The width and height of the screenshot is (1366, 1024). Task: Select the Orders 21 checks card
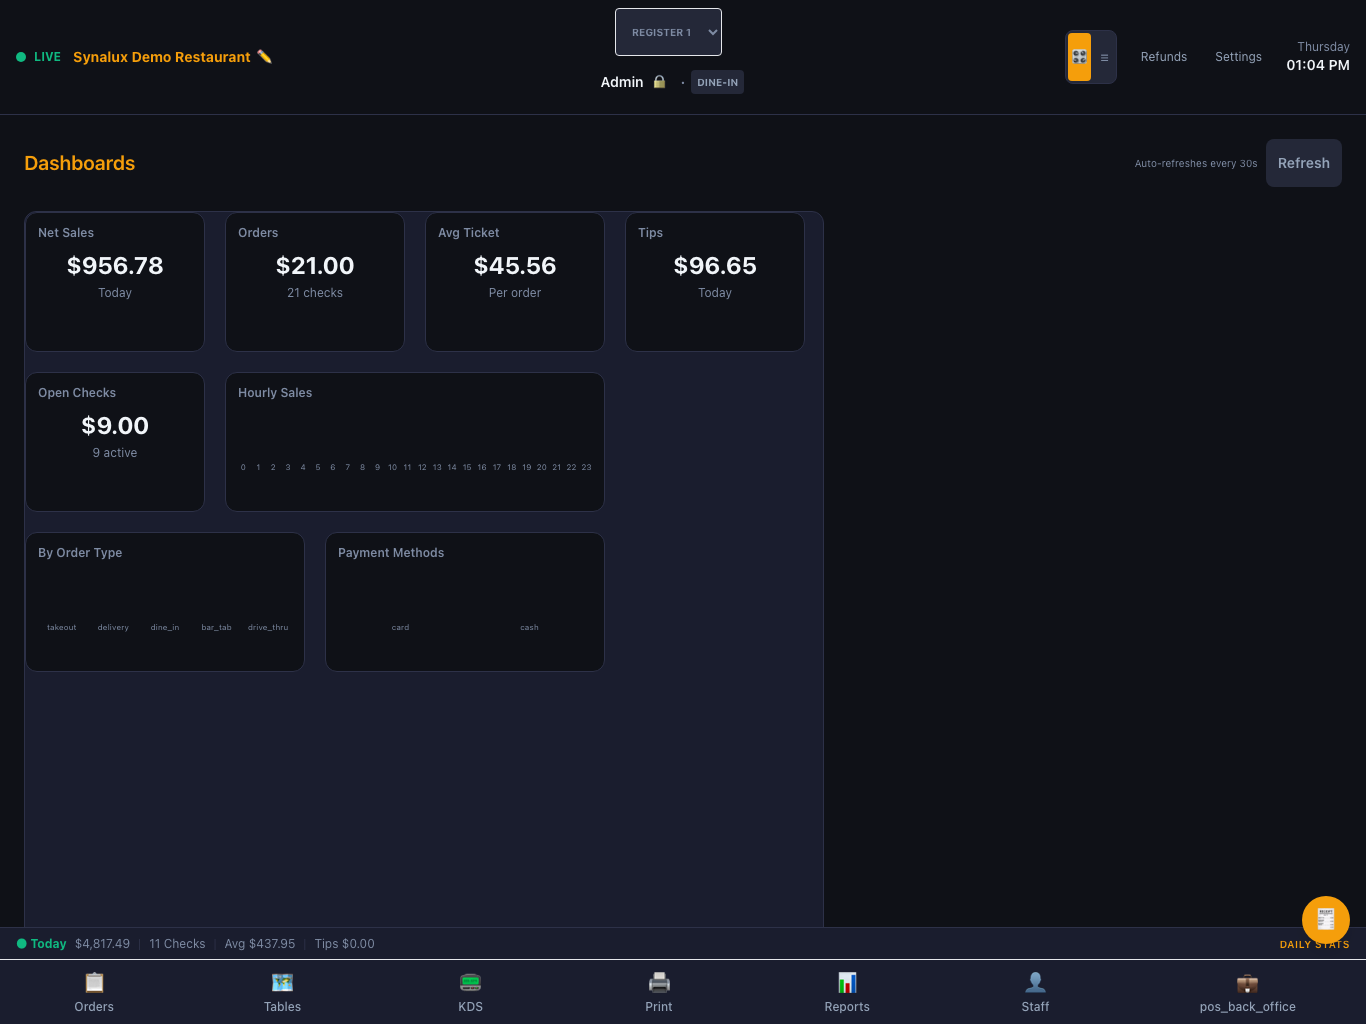pos(315,282)
